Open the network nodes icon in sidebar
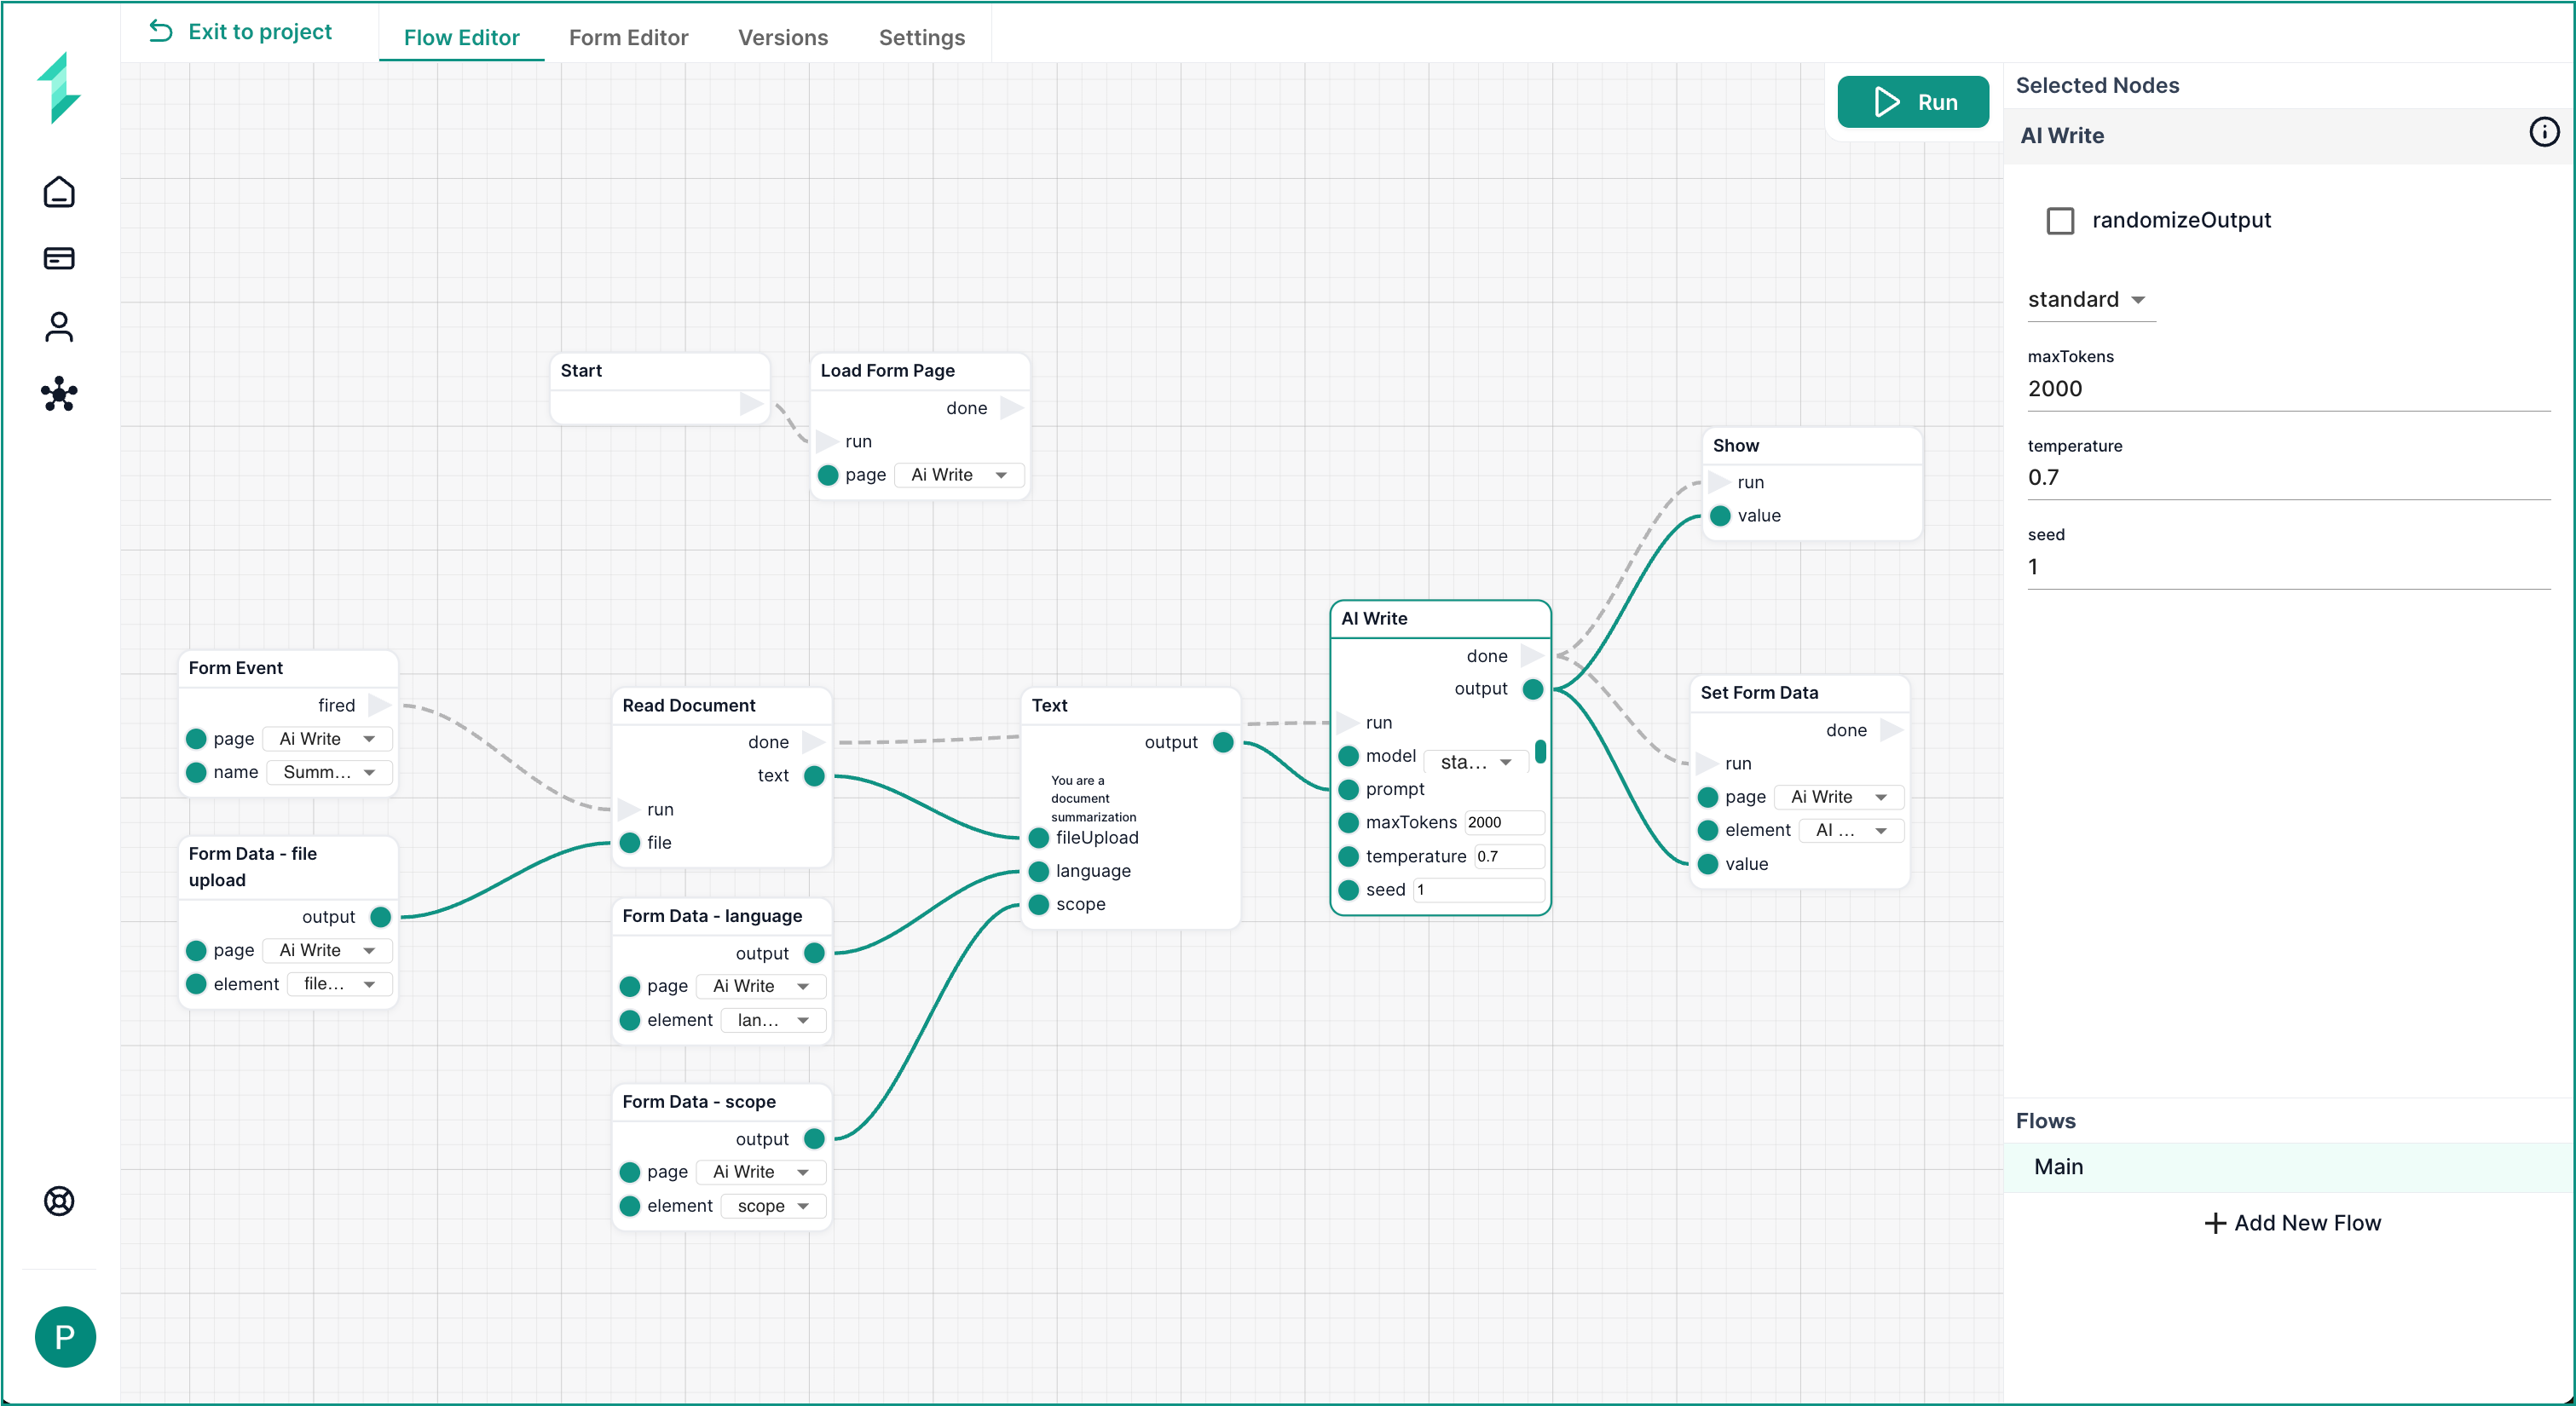This screenshot has height=1406, width=2576. [x=59, y=394]
